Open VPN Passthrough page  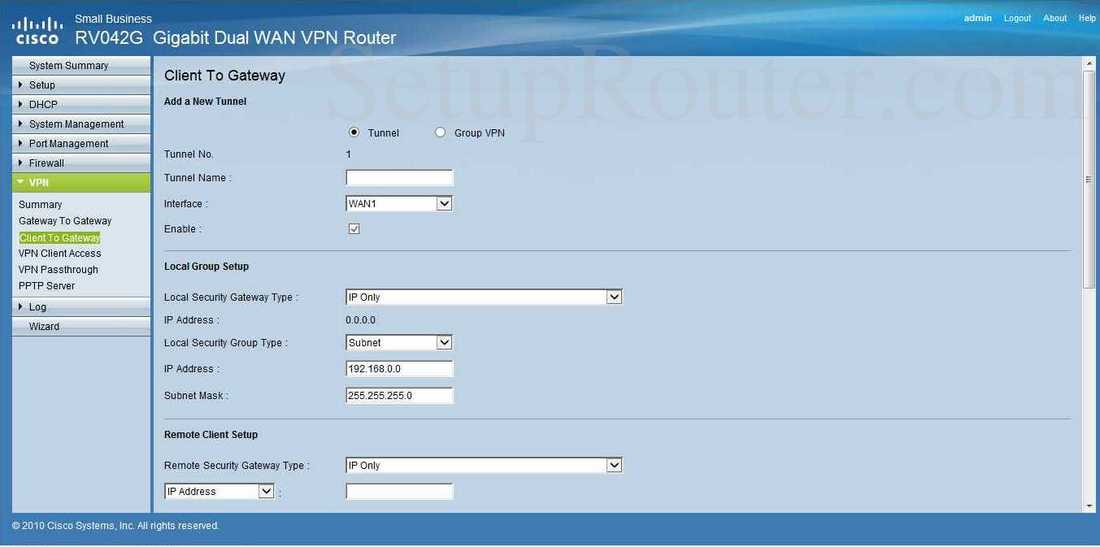click(58, 269)
